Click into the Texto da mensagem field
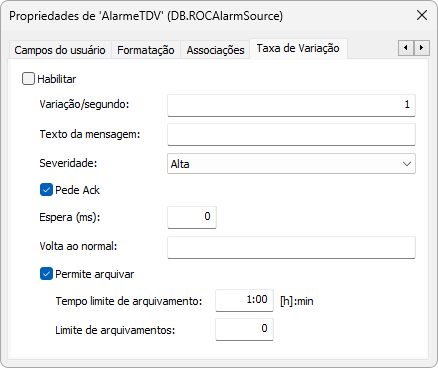Screen dimensions: 438x368 click(x=291, y=134)
